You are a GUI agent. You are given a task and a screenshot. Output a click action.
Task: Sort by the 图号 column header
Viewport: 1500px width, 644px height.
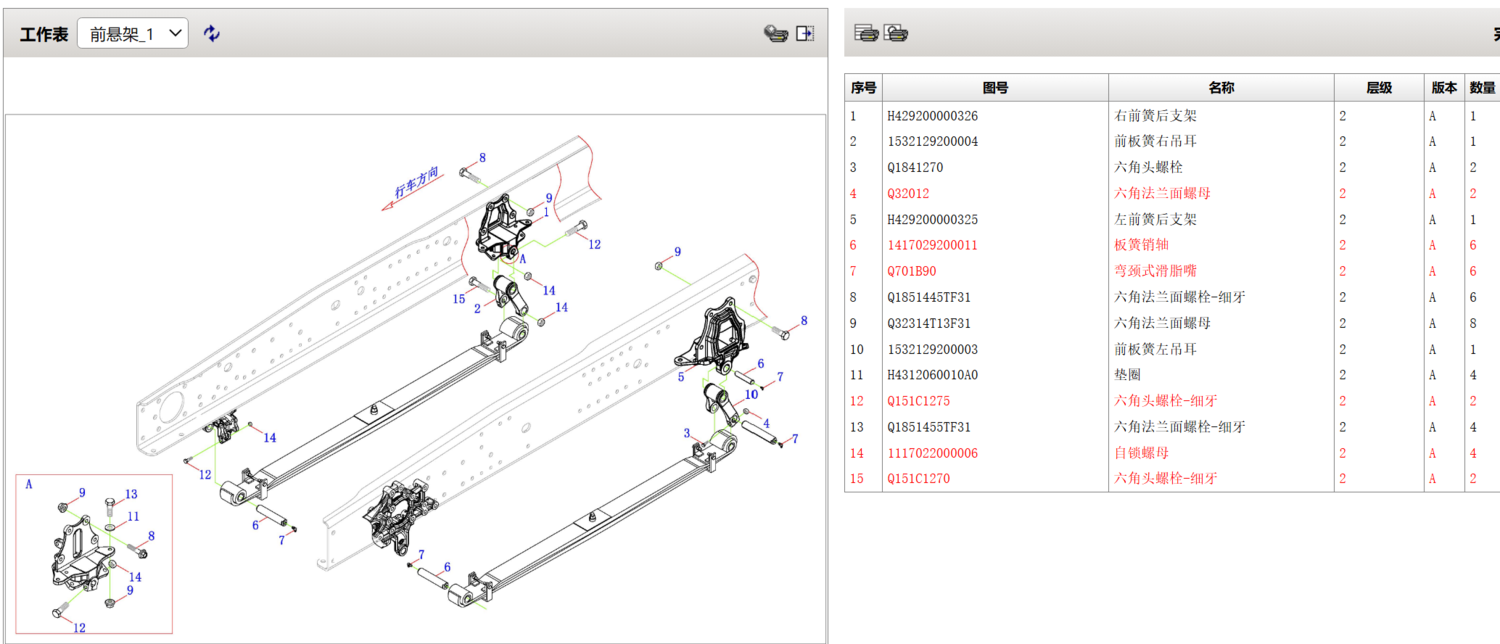995,88
